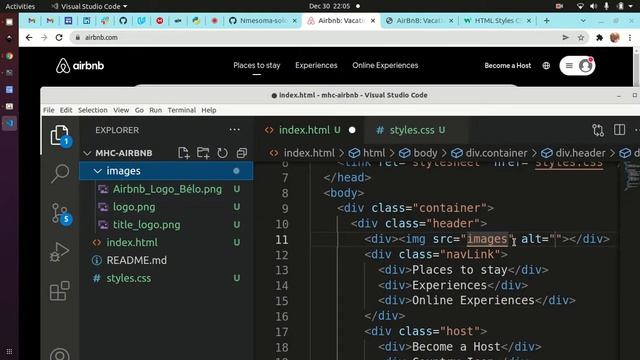Bookmark this page with the star icon

coord(581,38)
